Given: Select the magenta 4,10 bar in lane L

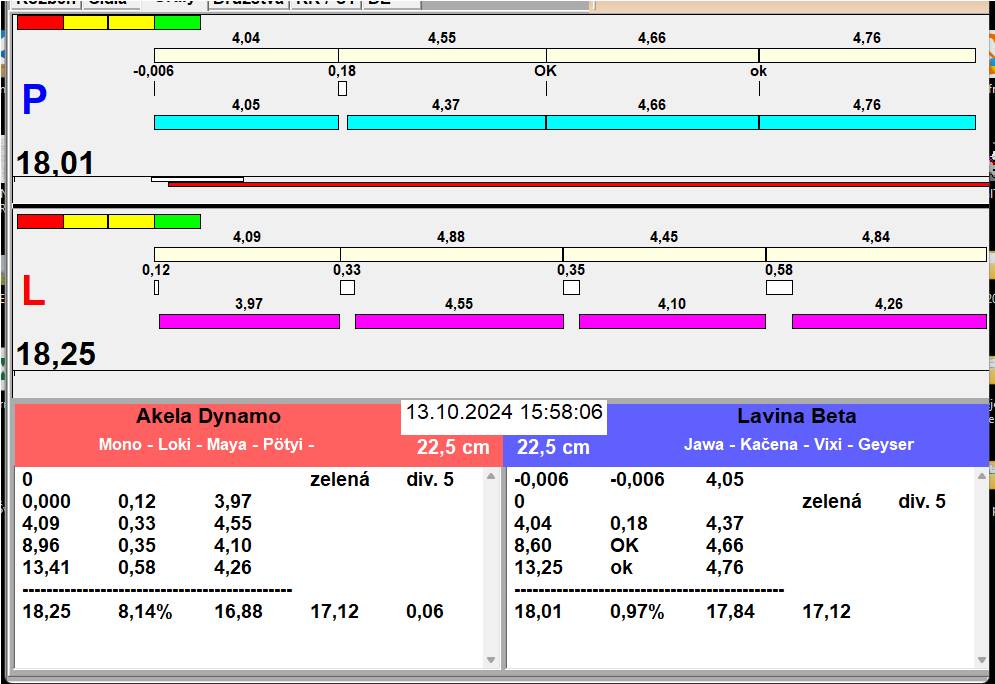Looking at the screenshot, I should pos(672,321).
